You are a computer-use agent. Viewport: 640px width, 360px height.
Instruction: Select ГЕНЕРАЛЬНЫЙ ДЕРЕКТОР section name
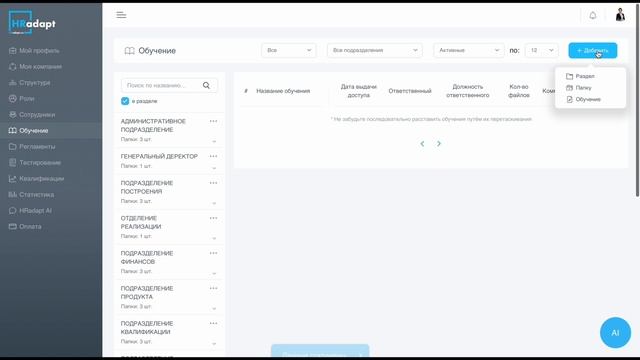pos(159,156)
